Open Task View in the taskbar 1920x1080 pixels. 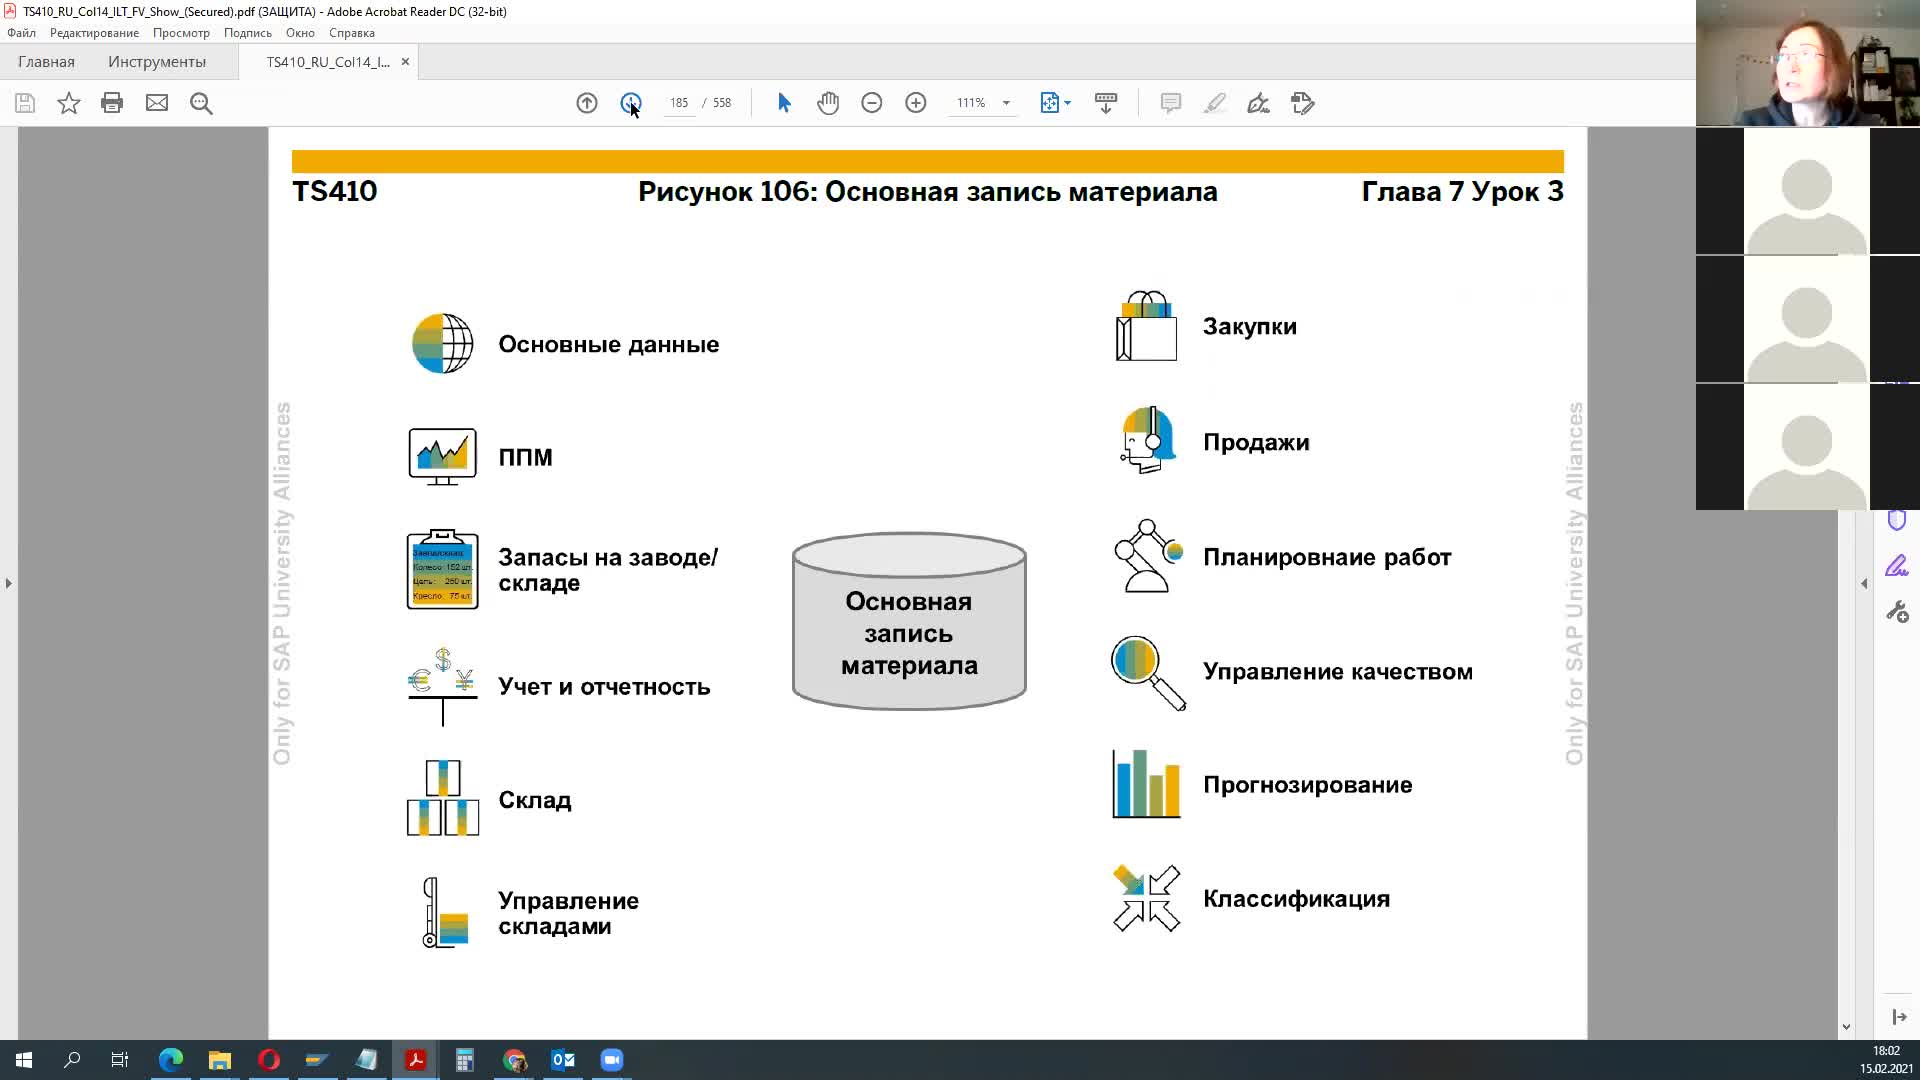pos(120,1060)
